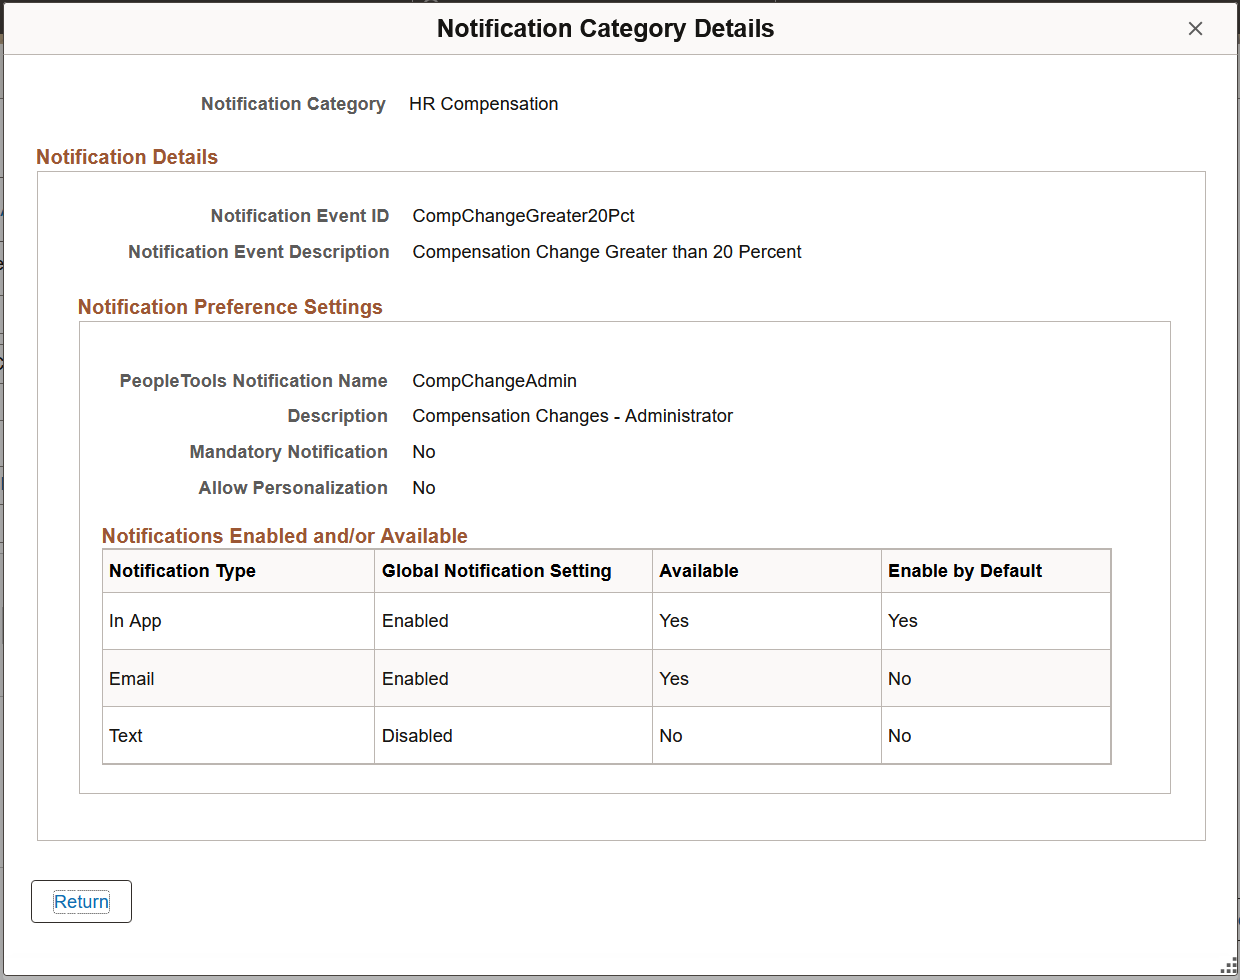Select the CompChangeGreater20Pct event ID

[523, 216]
